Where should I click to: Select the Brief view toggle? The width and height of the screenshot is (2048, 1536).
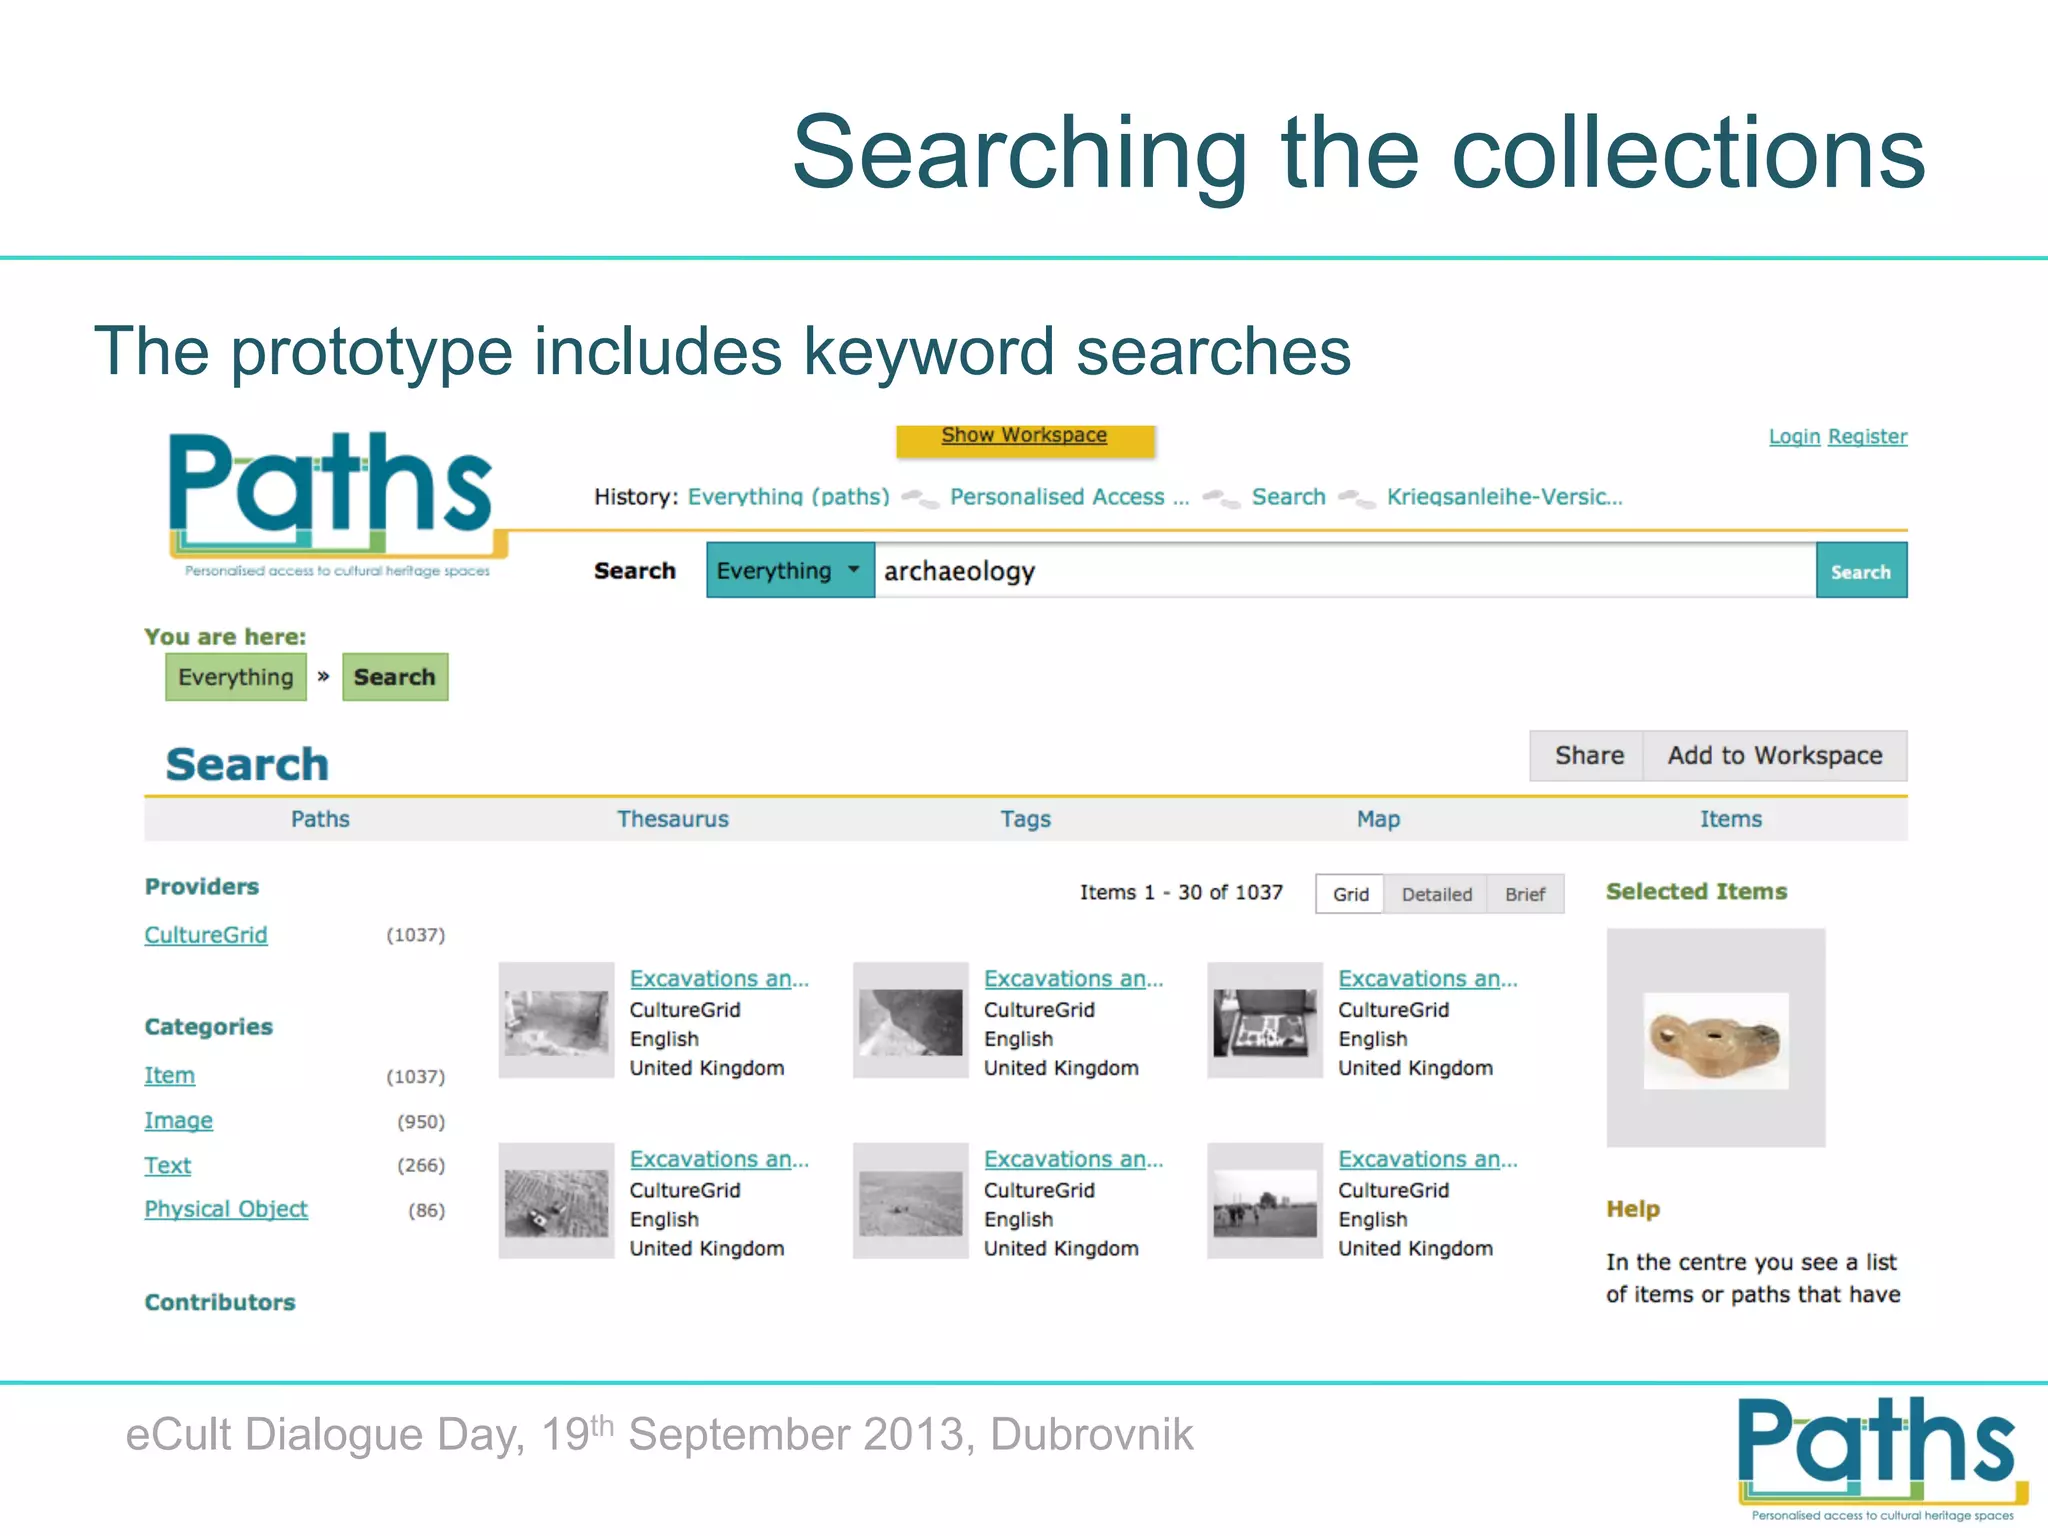pos(1525,894)
